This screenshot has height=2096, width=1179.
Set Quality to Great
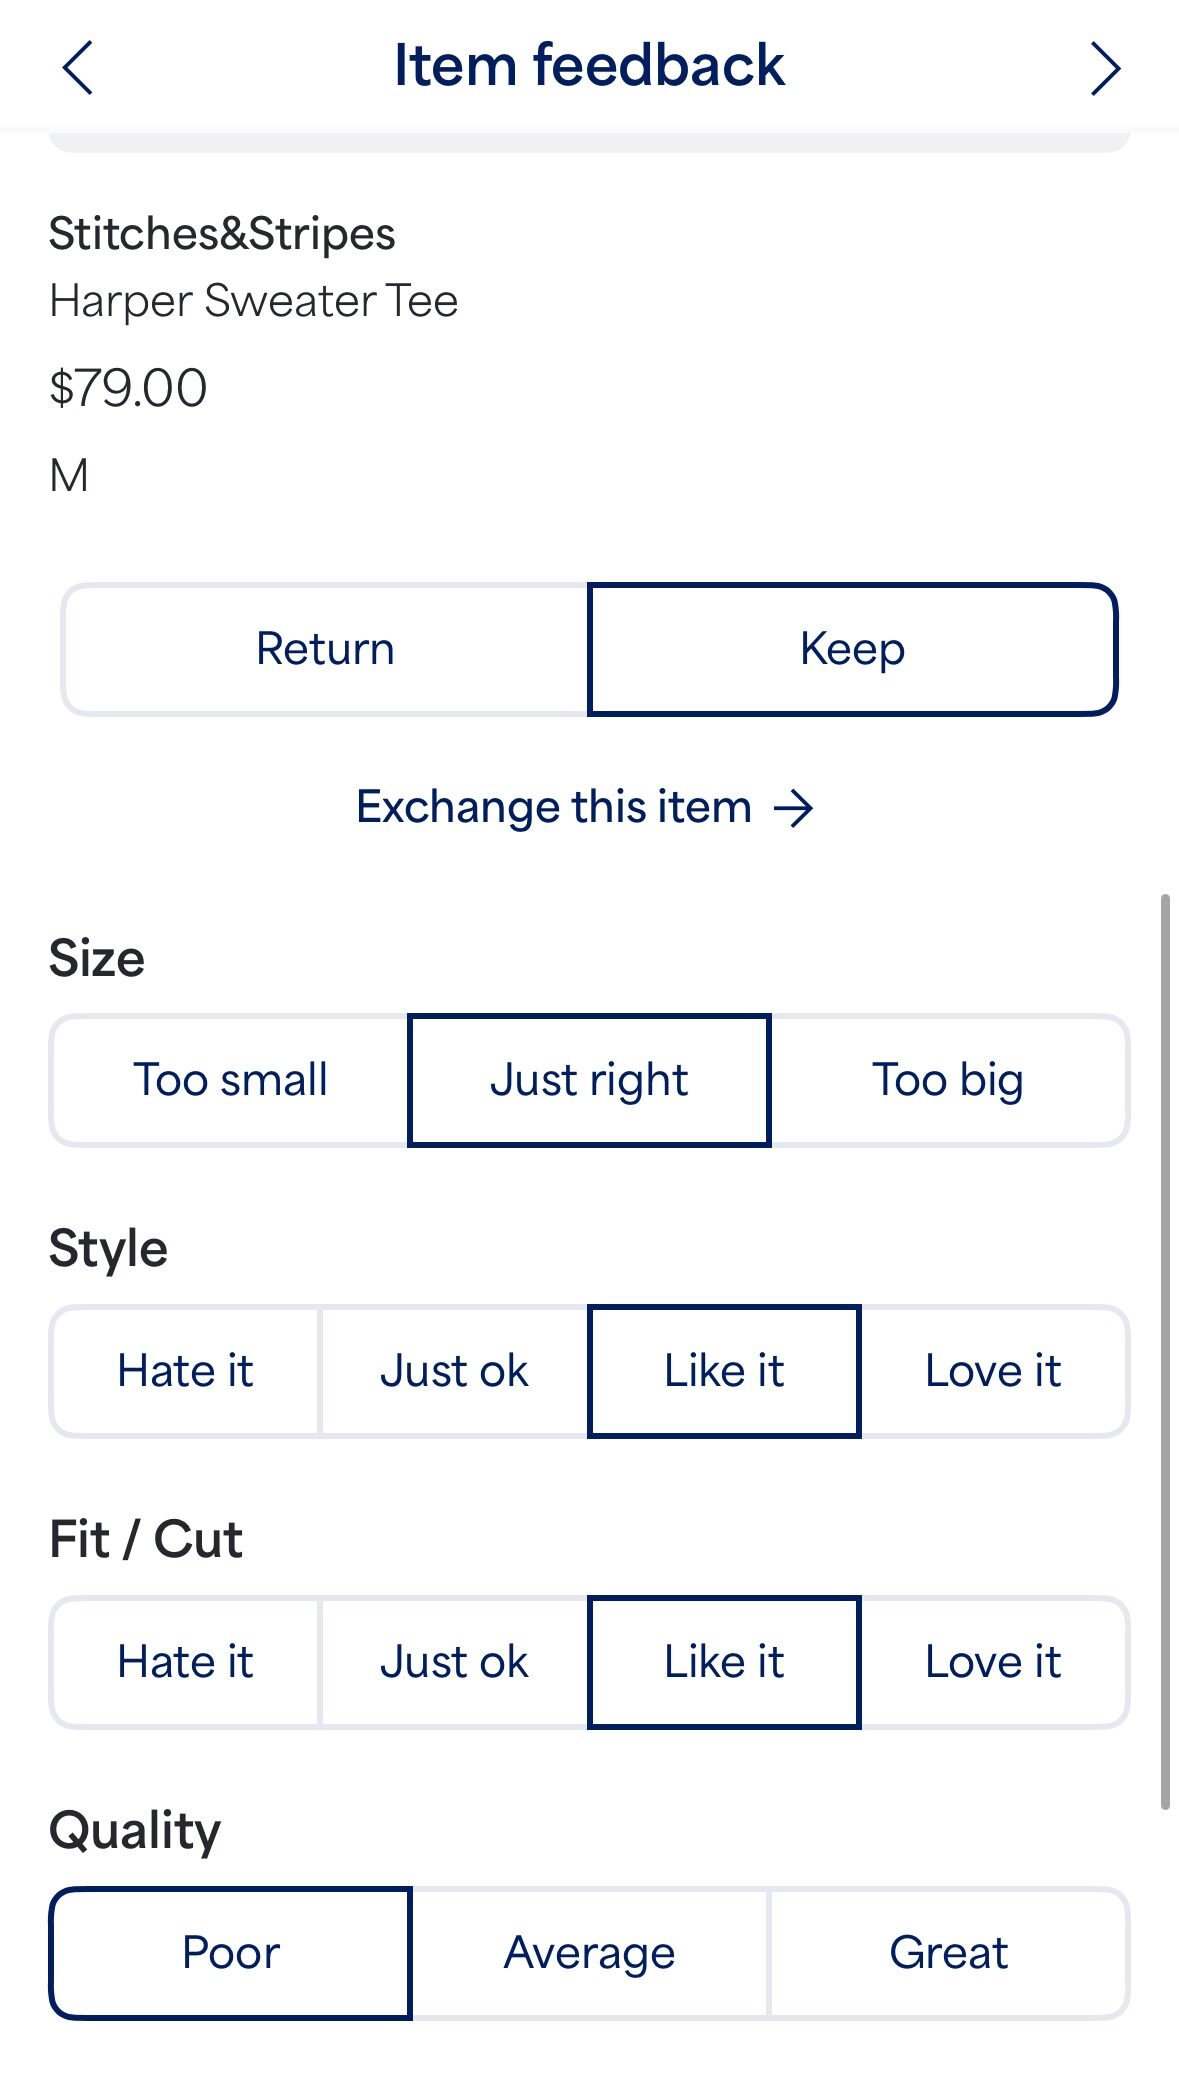pos(948,1953)
